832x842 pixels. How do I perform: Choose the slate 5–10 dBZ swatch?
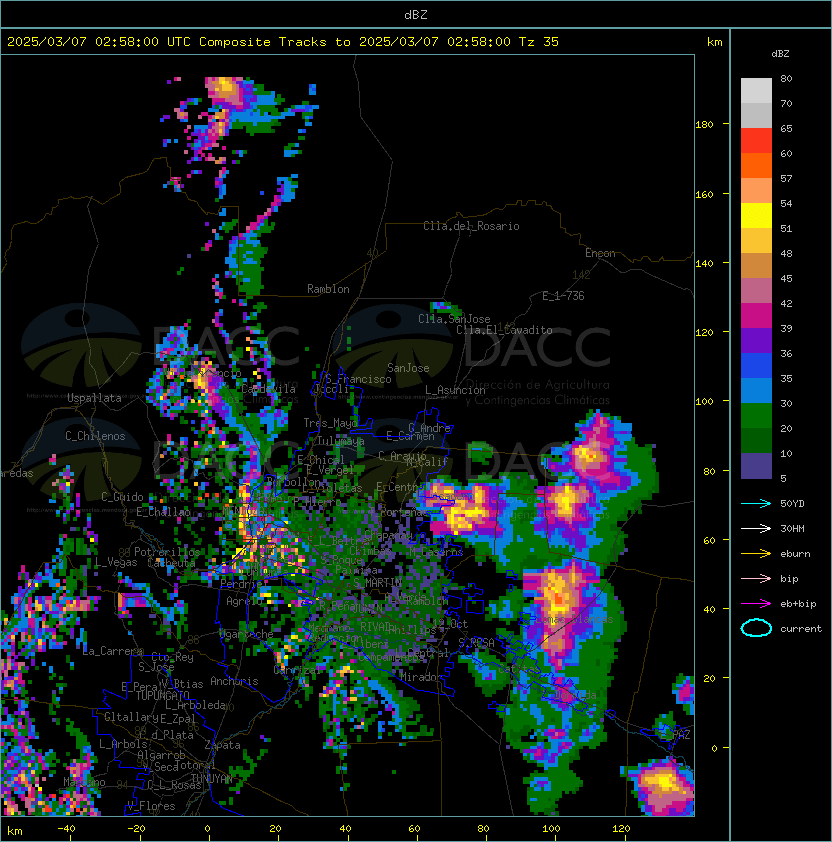tap(756, 466)
